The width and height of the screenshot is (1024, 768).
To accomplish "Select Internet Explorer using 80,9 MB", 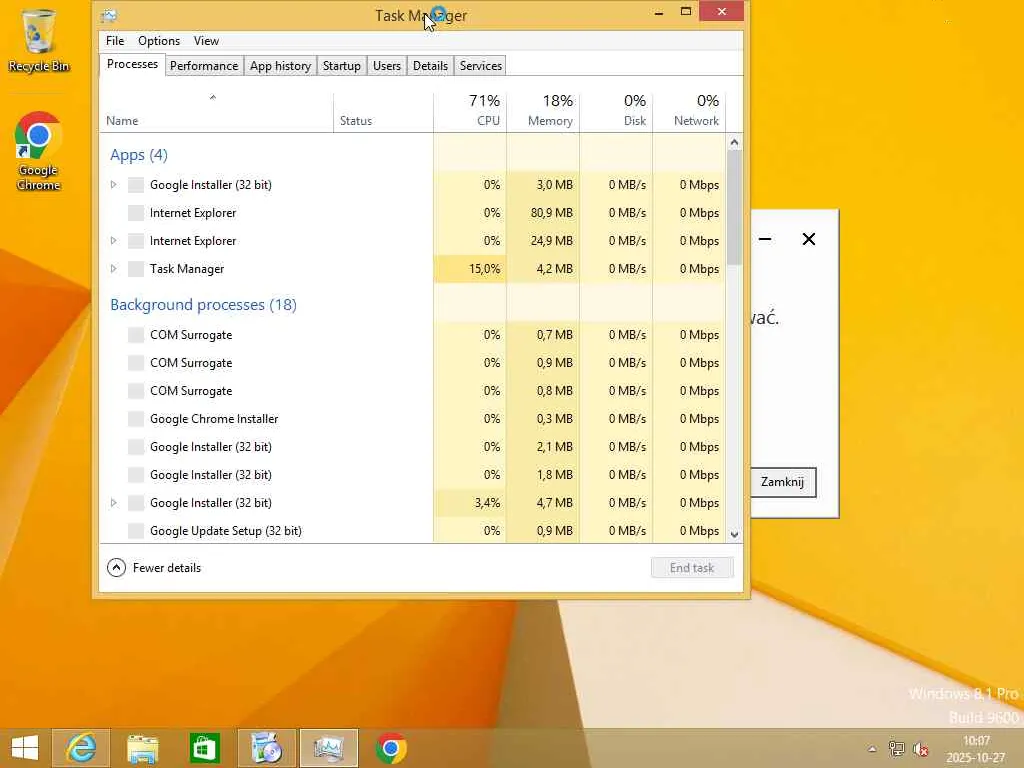I will 412,212.
